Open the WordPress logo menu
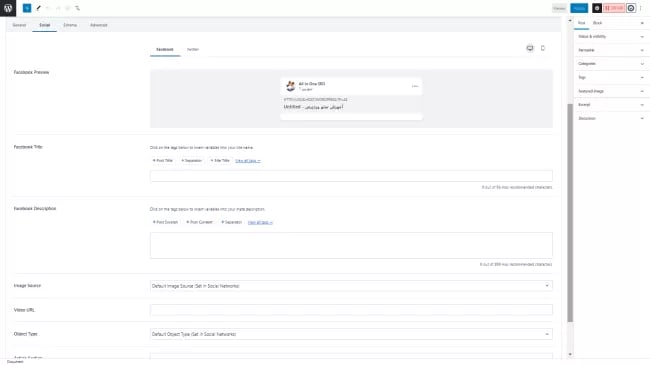 [8, 8]
